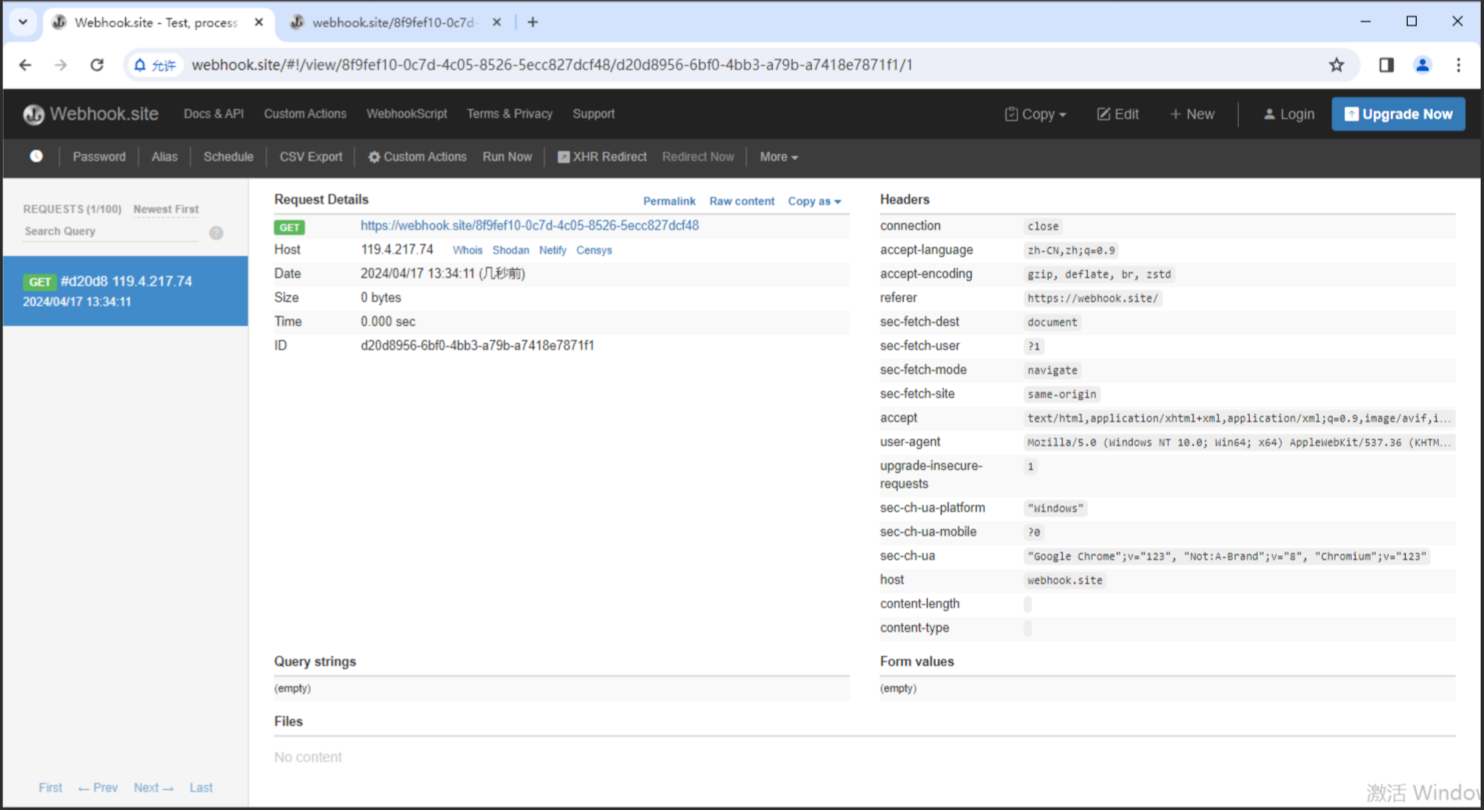
Task: Click Redirect Now in the toolbar
Action: [x=698, y=157]
